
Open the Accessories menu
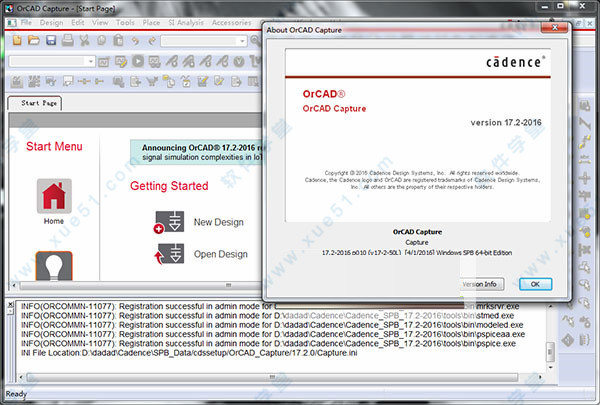(x=232, y=23)
